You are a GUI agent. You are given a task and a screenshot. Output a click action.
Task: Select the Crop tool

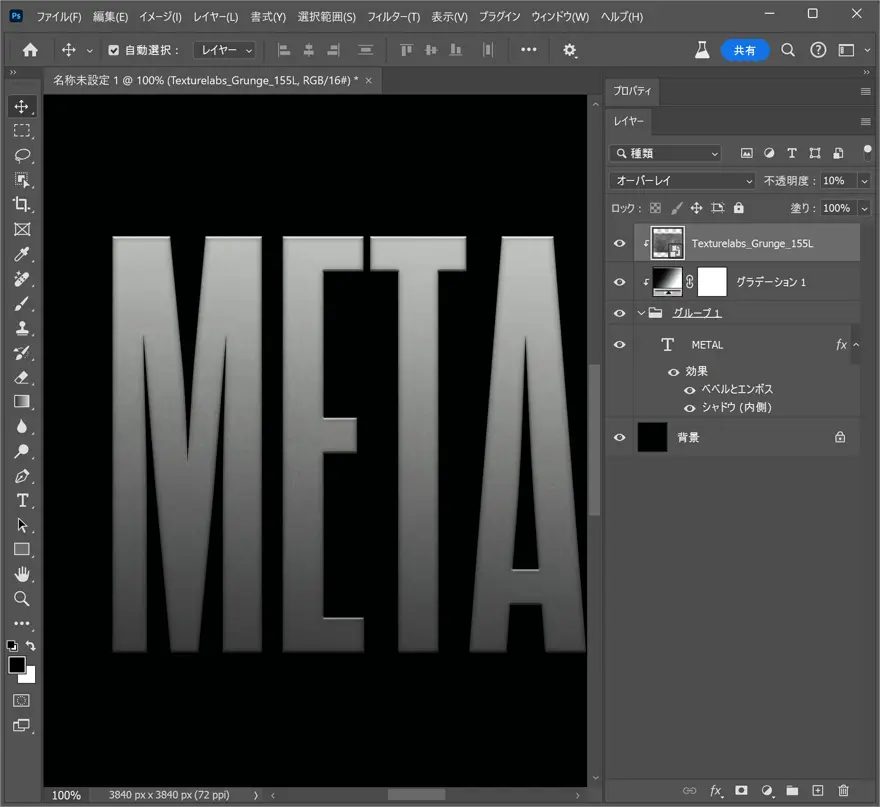pos(21,205)
